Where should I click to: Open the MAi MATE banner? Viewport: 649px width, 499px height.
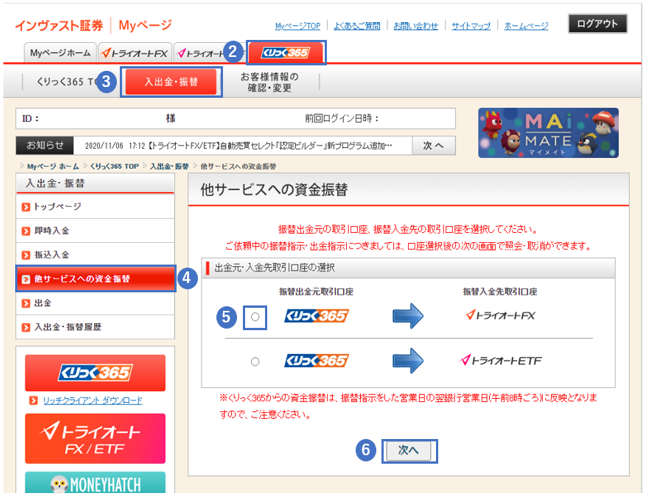coord(548,133)
